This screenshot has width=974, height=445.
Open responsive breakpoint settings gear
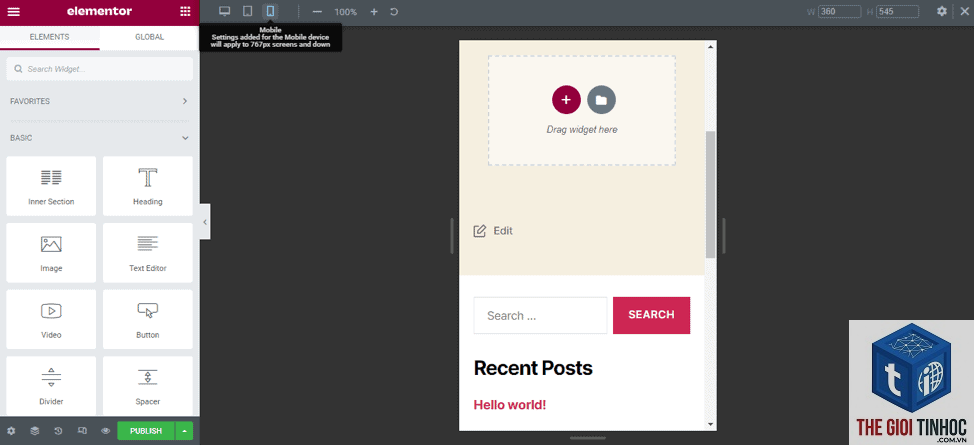(942, 11)
